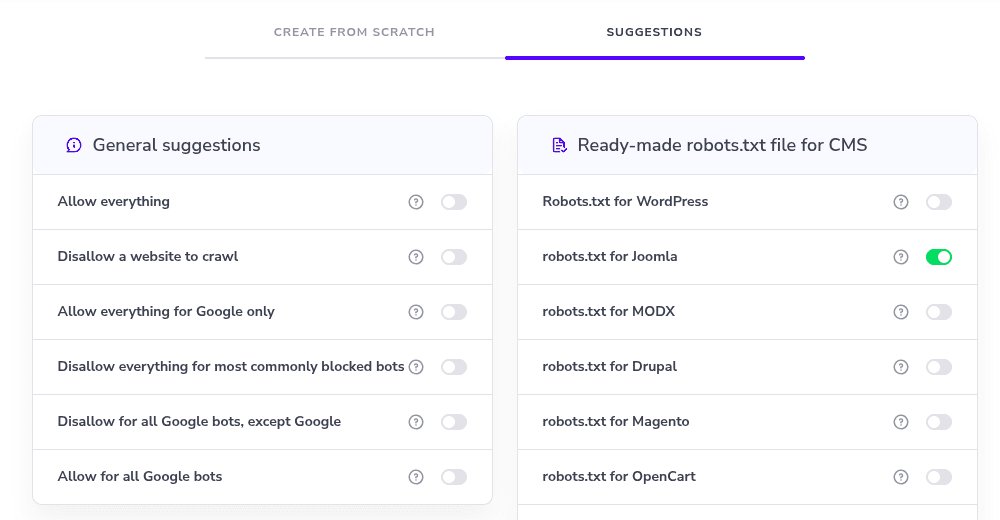Disable the robots.txt for Joomla toggle

(x=939, y=257)
